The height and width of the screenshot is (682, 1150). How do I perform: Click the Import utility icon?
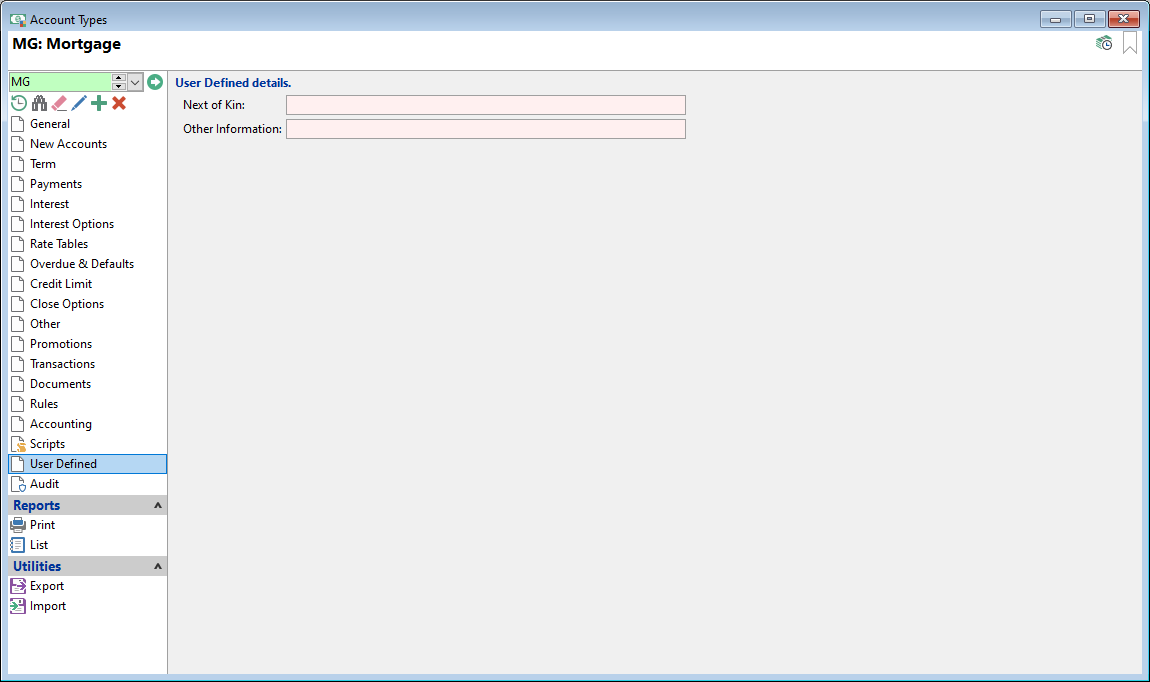(18, 606)
